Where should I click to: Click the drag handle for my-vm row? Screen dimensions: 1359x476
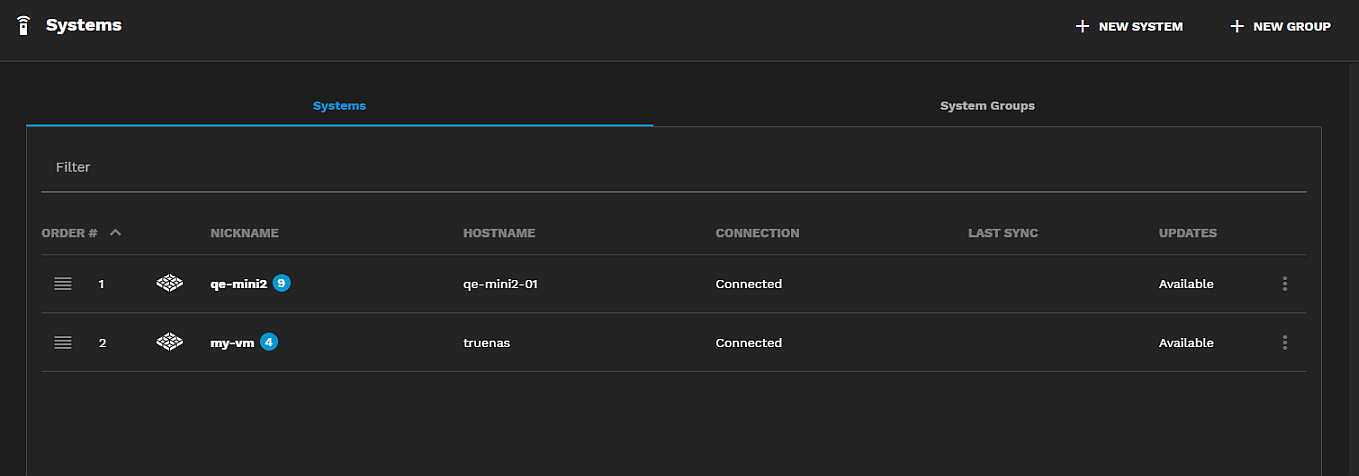click(x=63, y=343)
